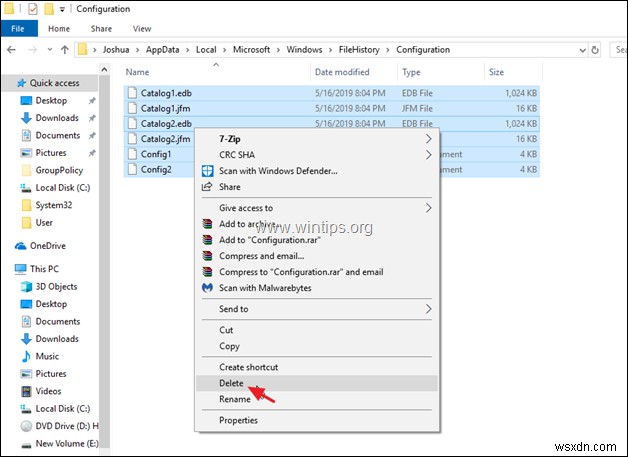
Task: Click FileHistory in the address path
Action: (x=359, y=50)
